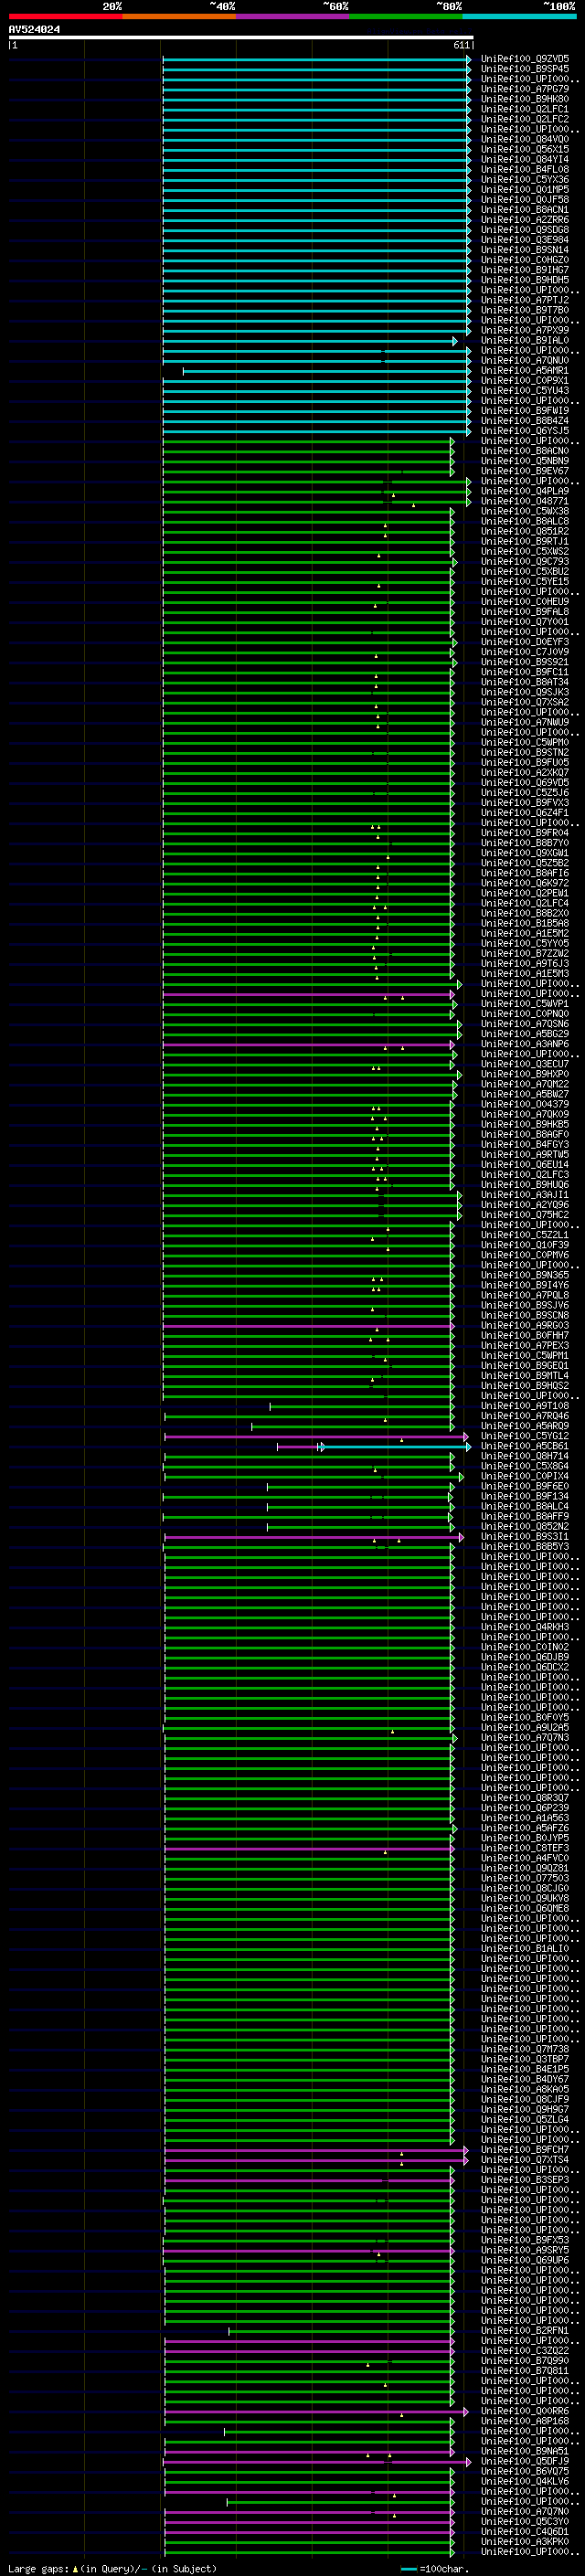Screen dimensions: 585x2576
Task: Click UniRef100_B9NA51 label
Action: pyautogui.click(x=525, y=2451)
